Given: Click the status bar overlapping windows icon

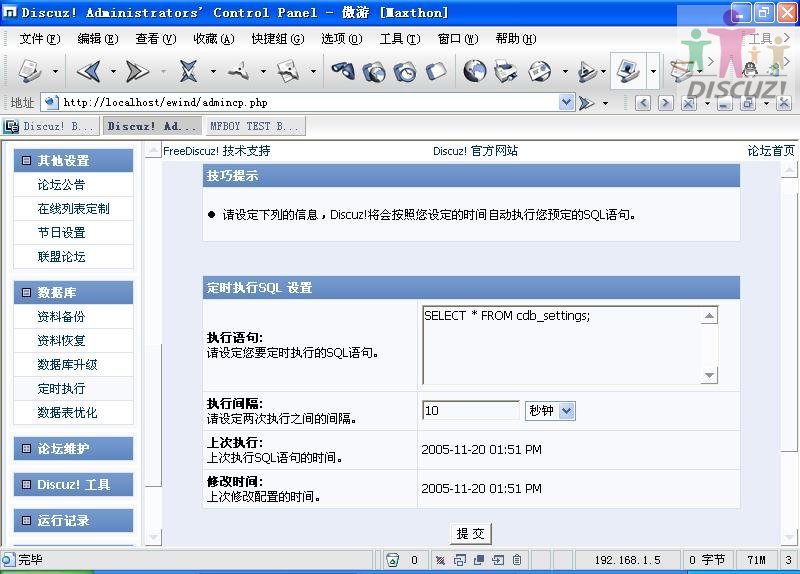Looking at the screenshot, I should 479,560.
